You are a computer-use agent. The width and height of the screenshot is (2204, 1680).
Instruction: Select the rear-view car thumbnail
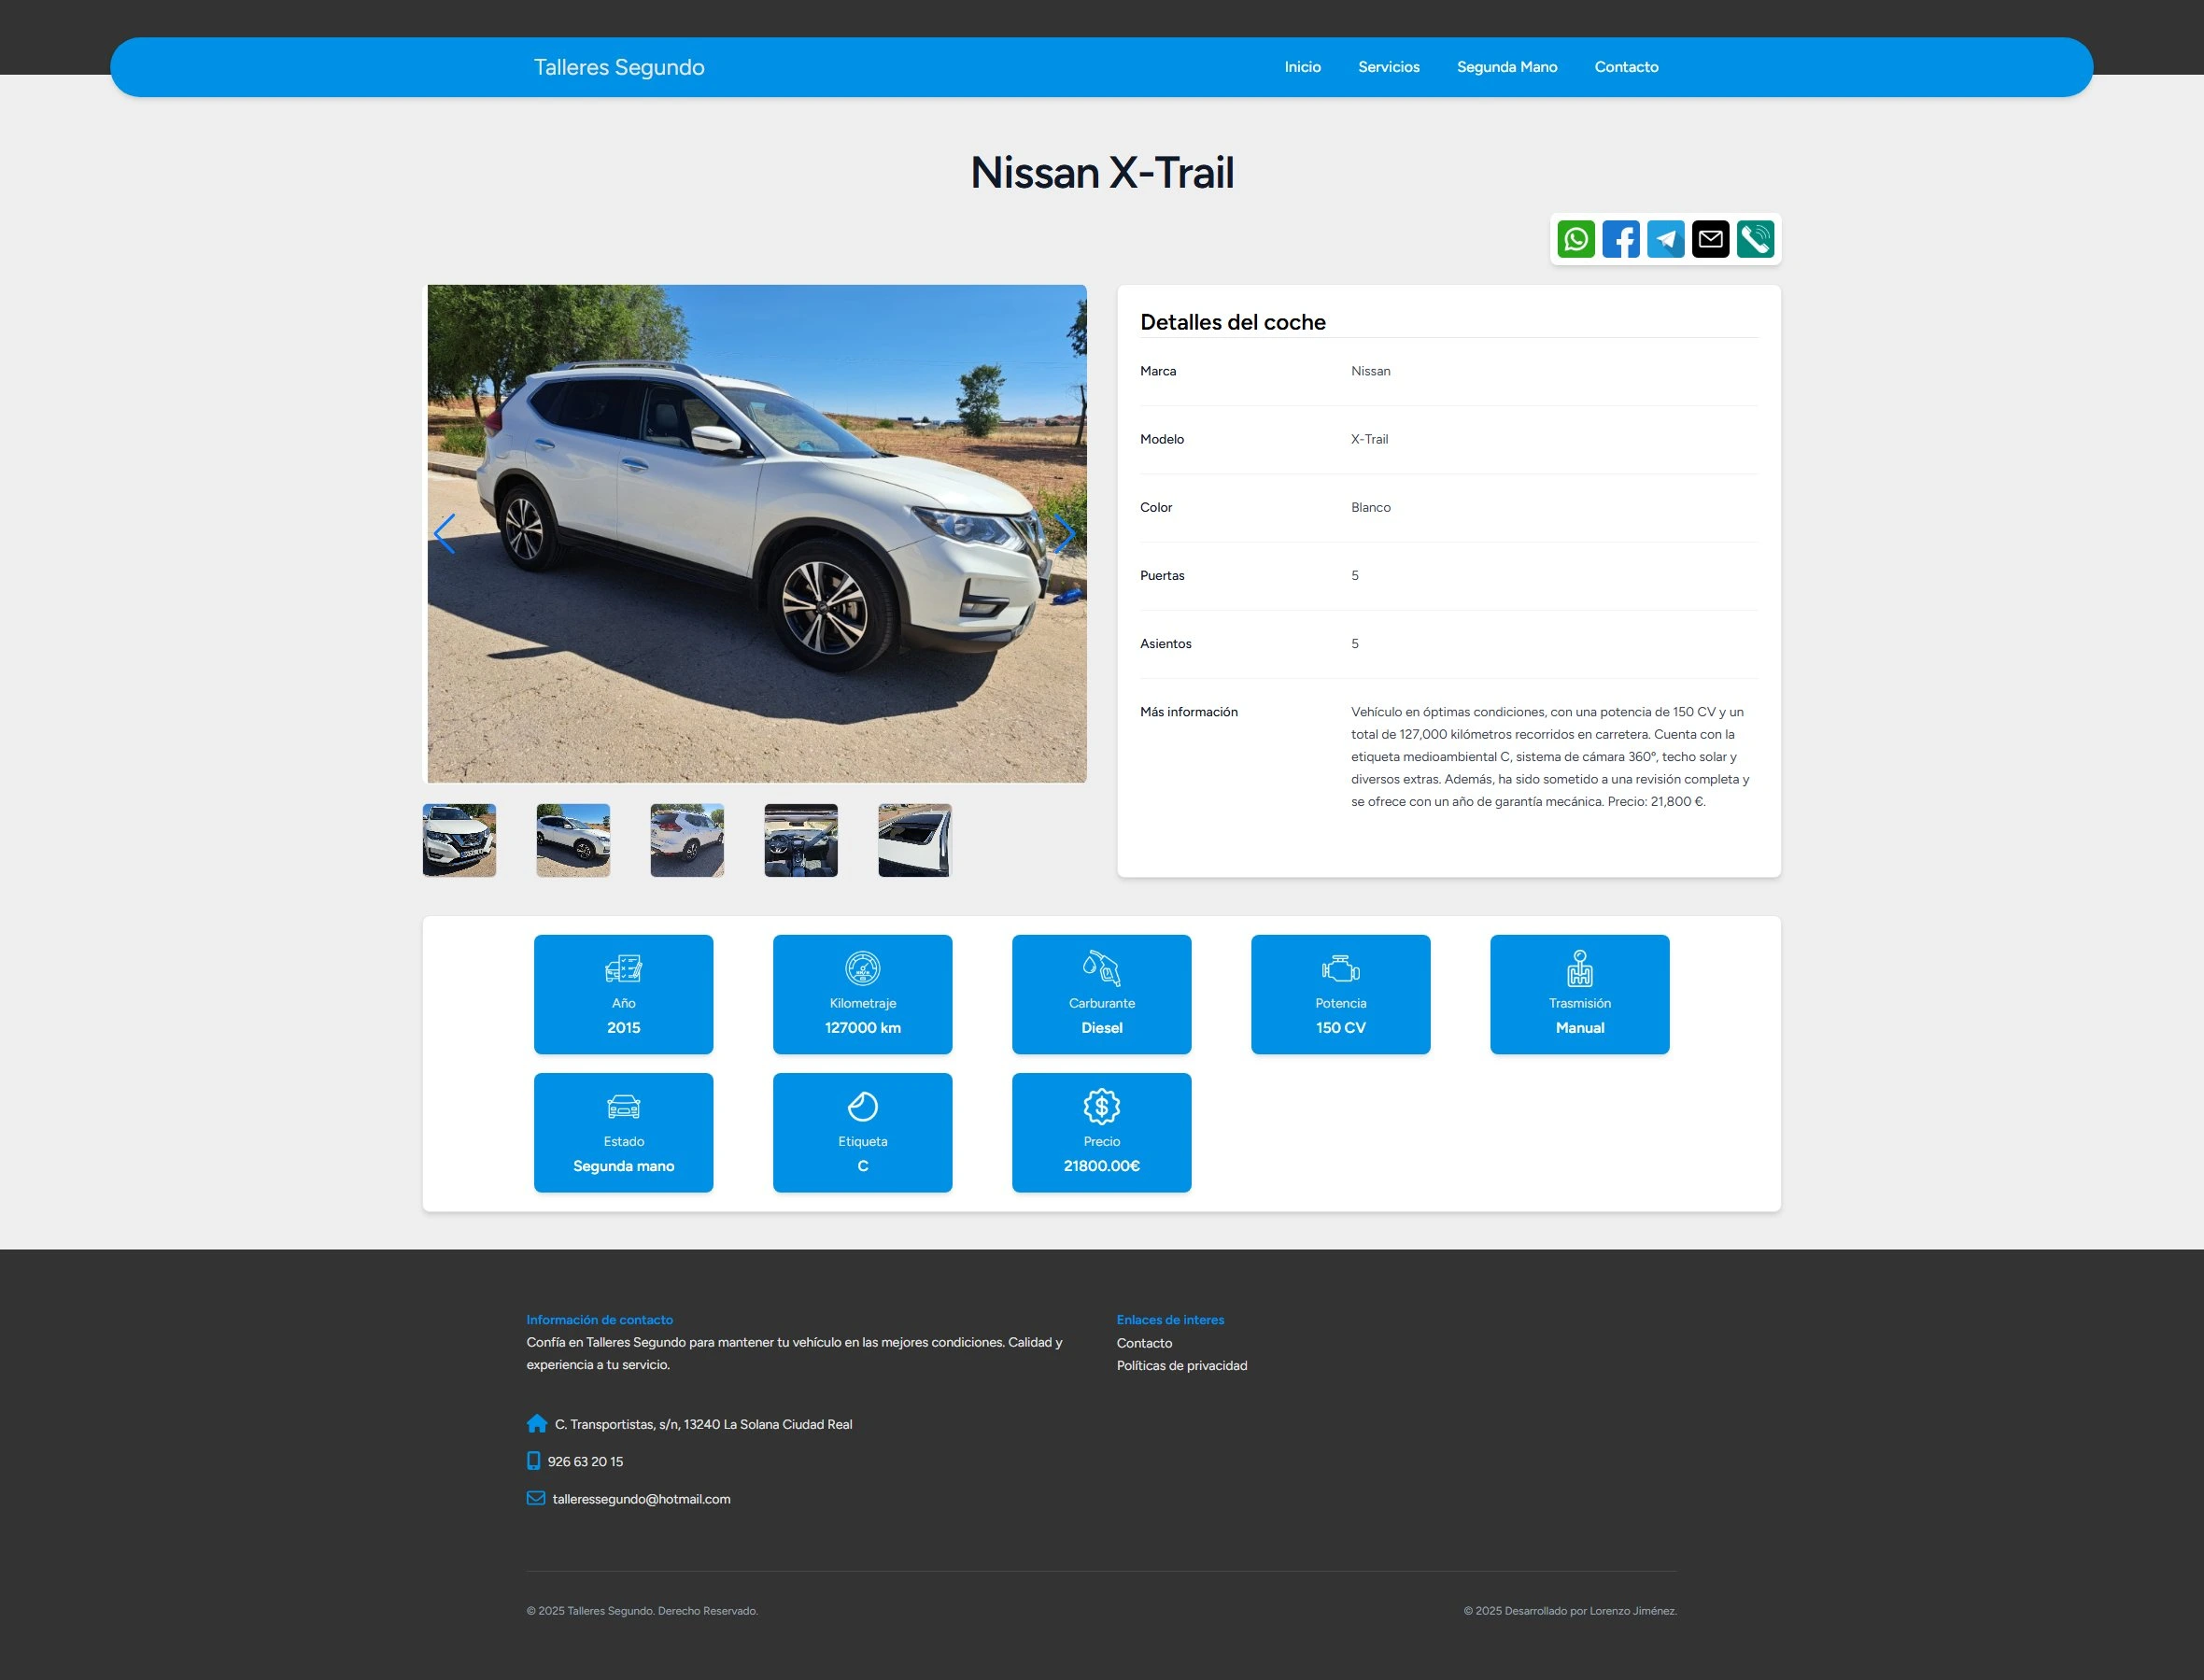[687, 841]
